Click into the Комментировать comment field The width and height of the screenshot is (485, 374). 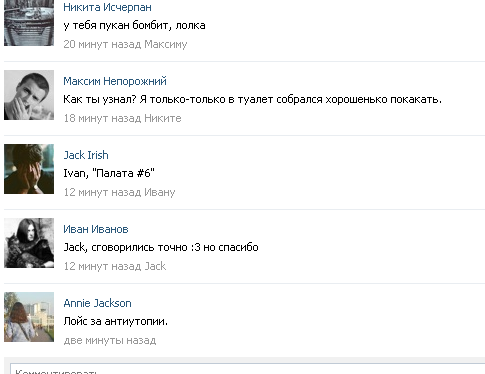click(247, 369)
